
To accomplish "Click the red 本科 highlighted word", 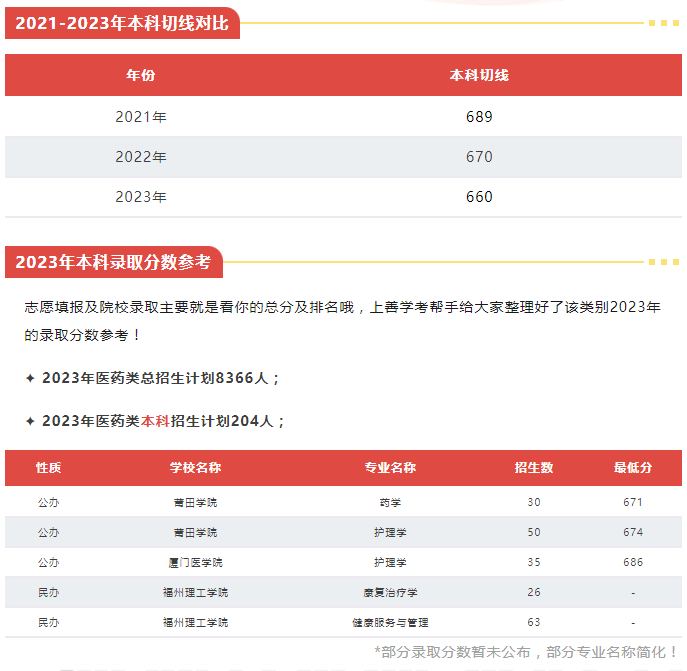I will click(155, 421).
